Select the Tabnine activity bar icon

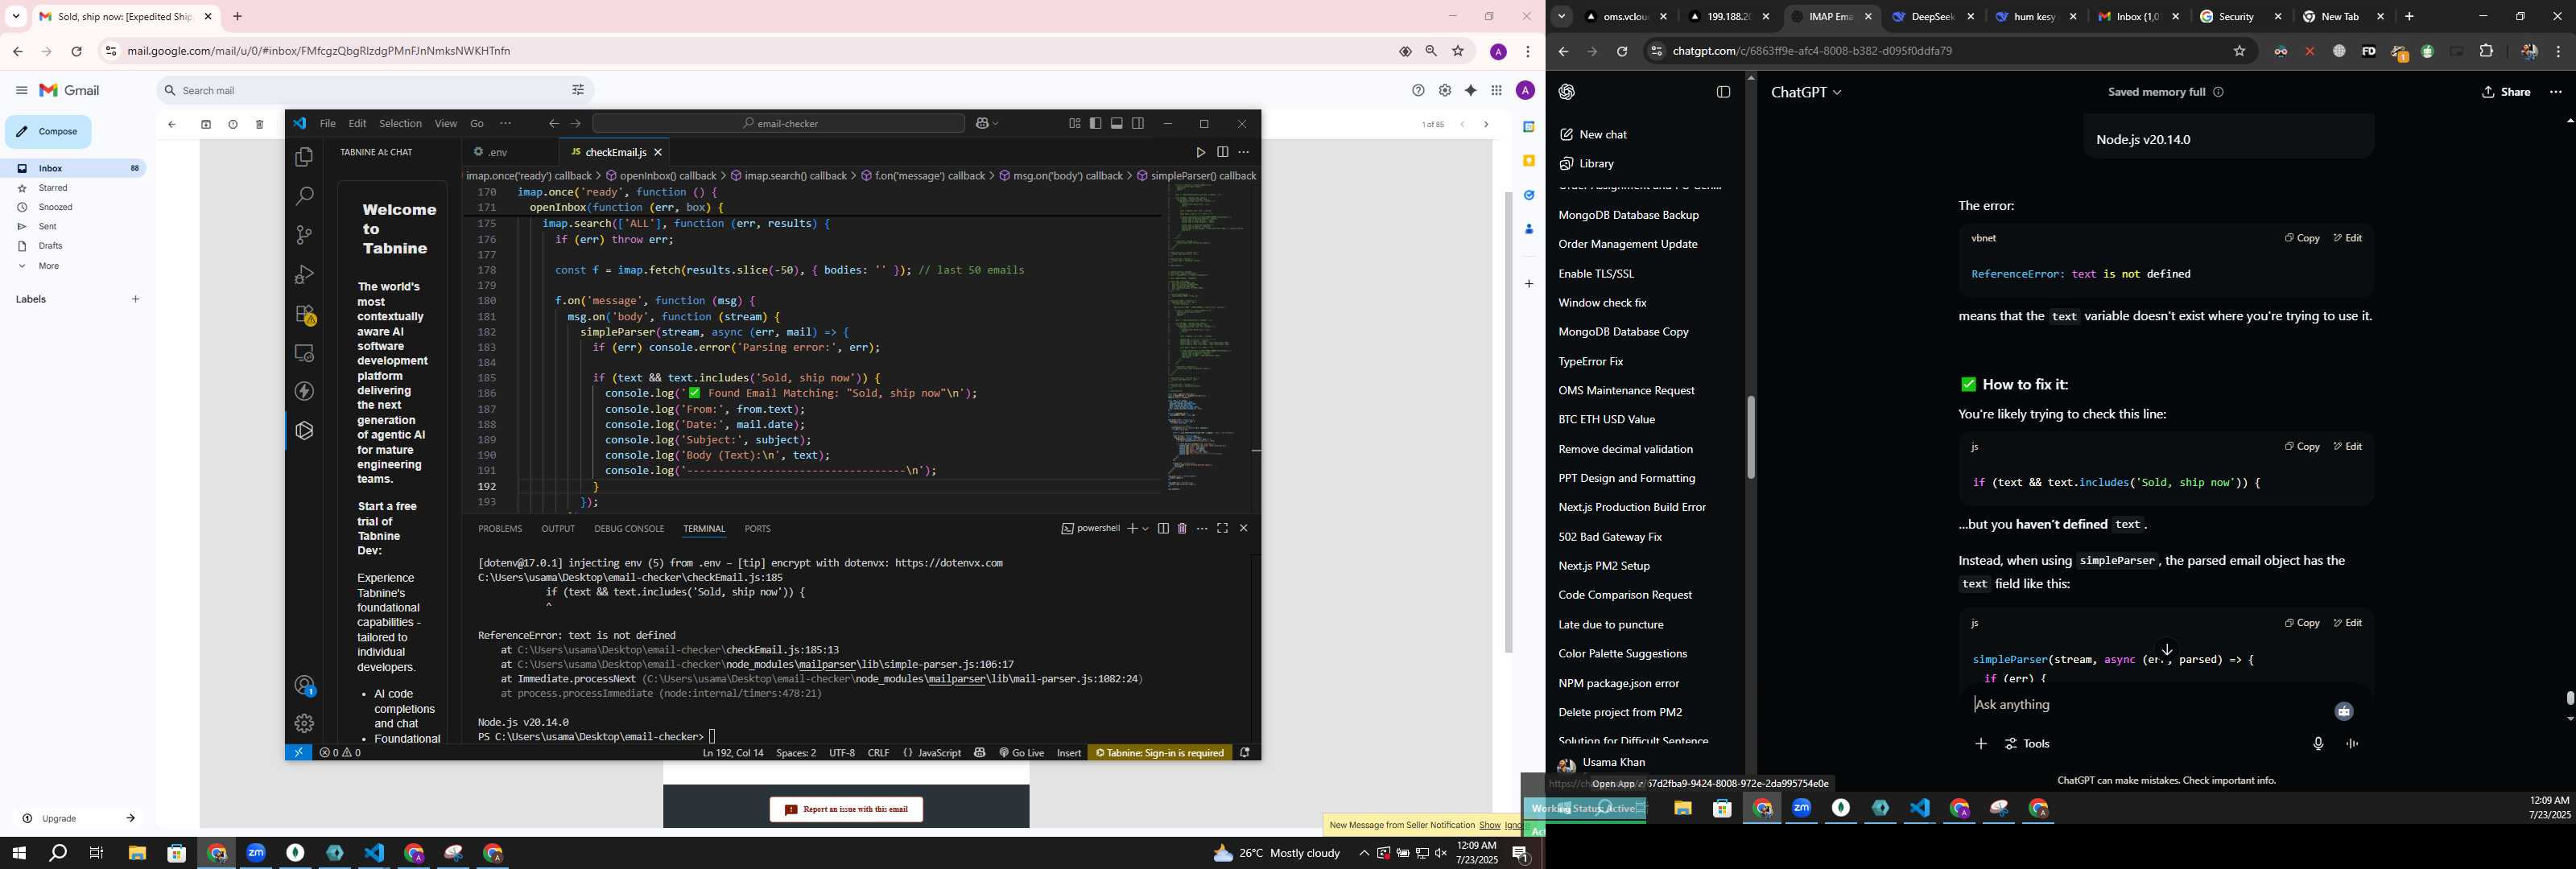pyautogui.click(x=304, y=430)
